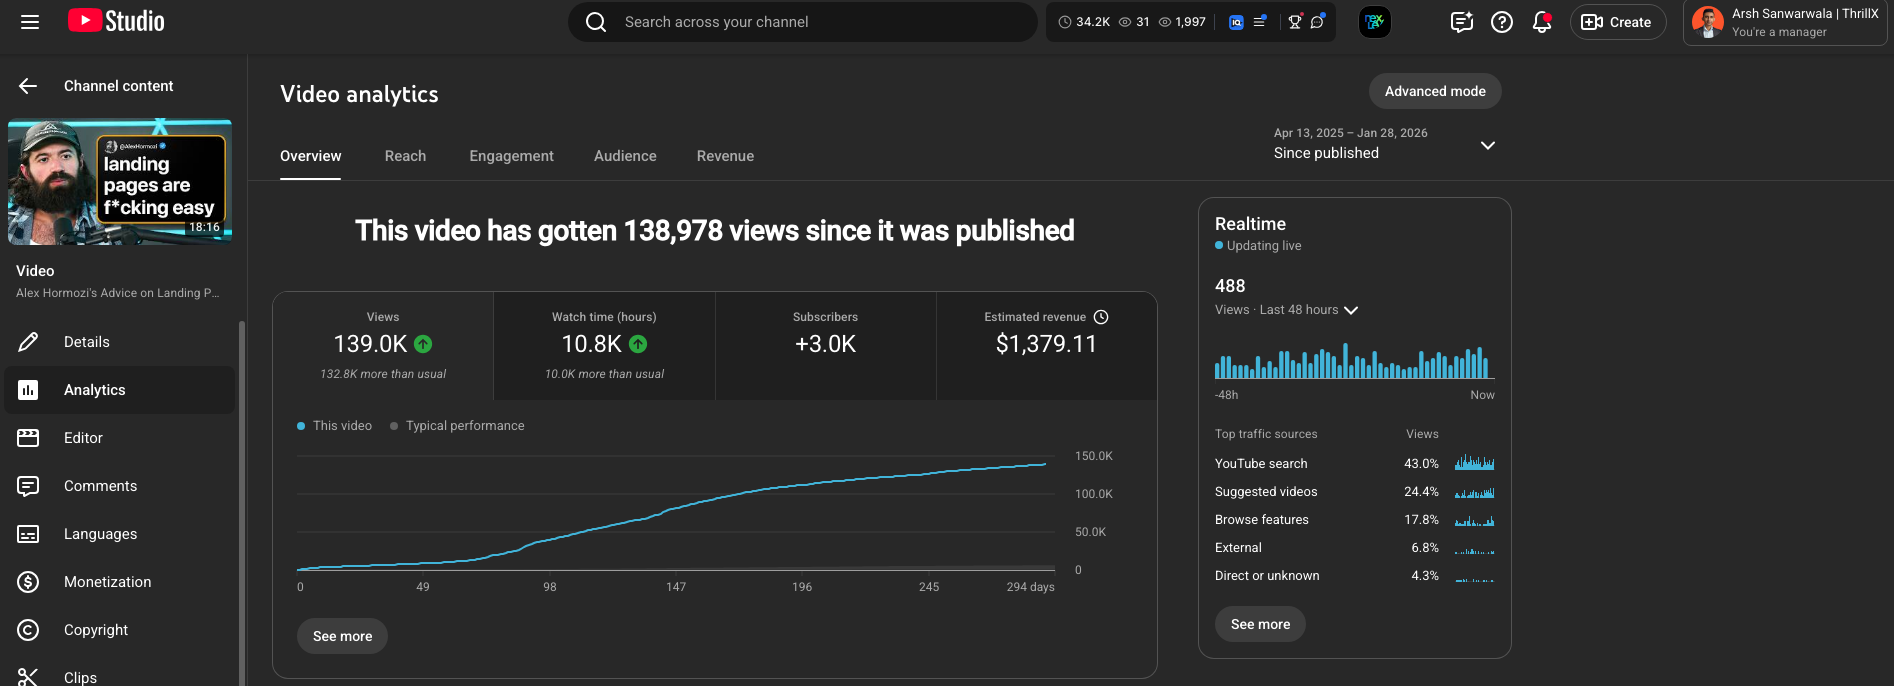Image resolution: width=1894 pixels, height=686 pixels.
Task: Open the Help question mark icon
Action: (1501, 22)
